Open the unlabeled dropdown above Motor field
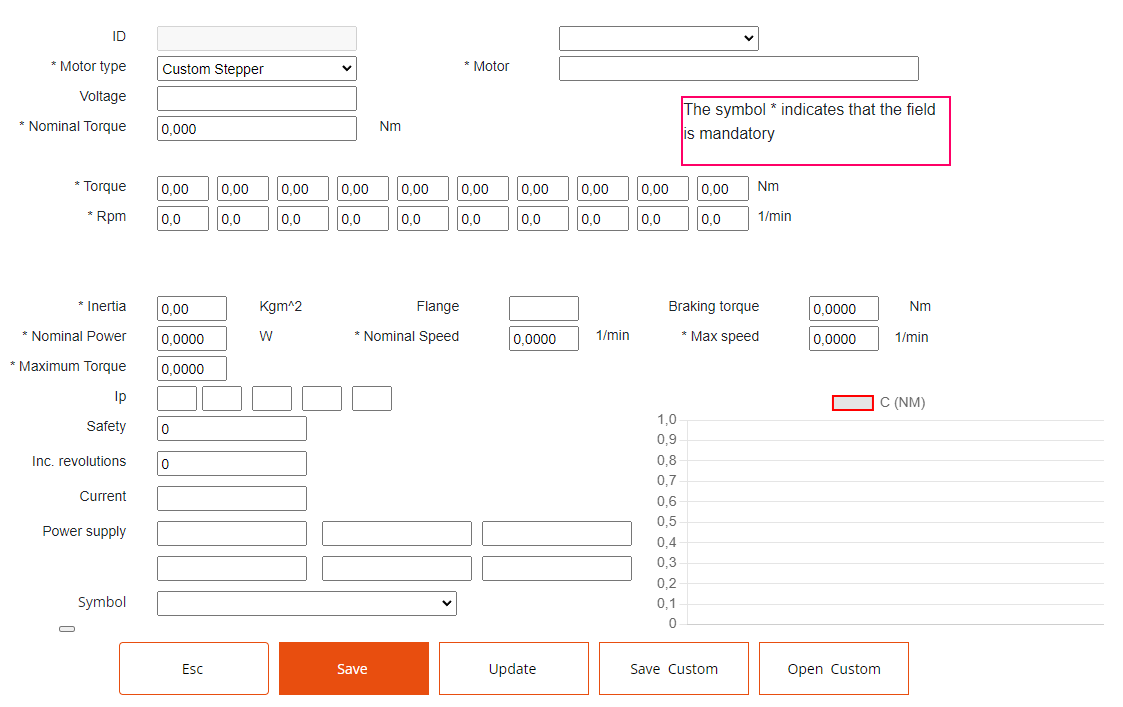This screenshot has height=707, width=1123. pyautogui.click(x=658, y=38)
